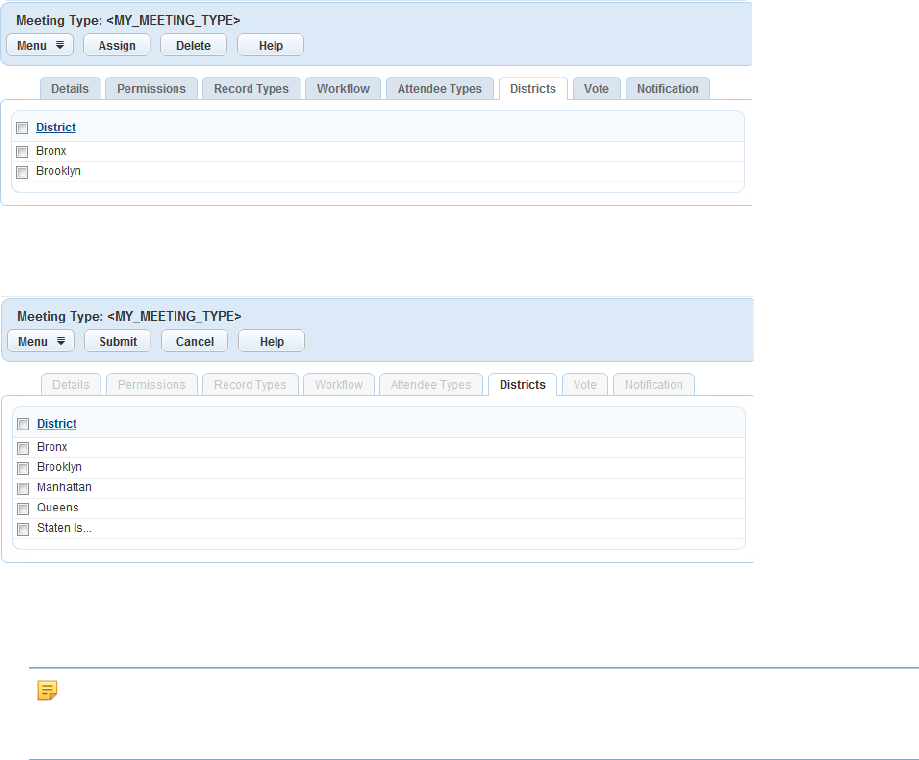Check the Bronx checkbox in upper list
Viewport: 919px width, 760px height.
tap(22, 152)
